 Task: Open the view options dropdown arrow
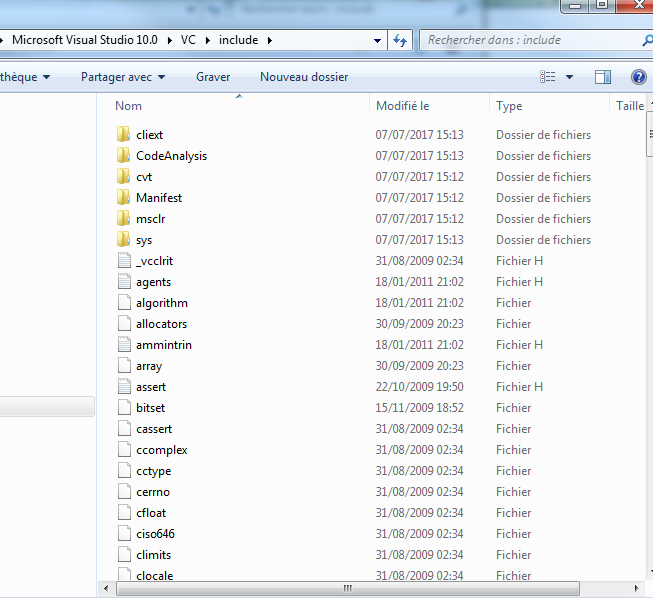point(569,77)
